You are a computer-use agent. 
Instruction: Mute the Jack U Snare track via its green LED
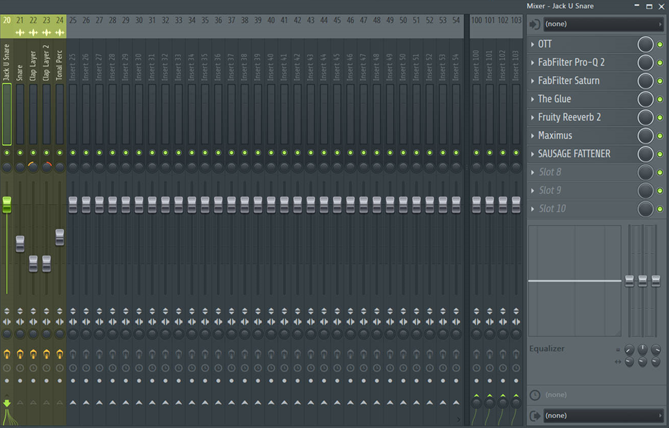pyautogui.click(x=7, y=153)
